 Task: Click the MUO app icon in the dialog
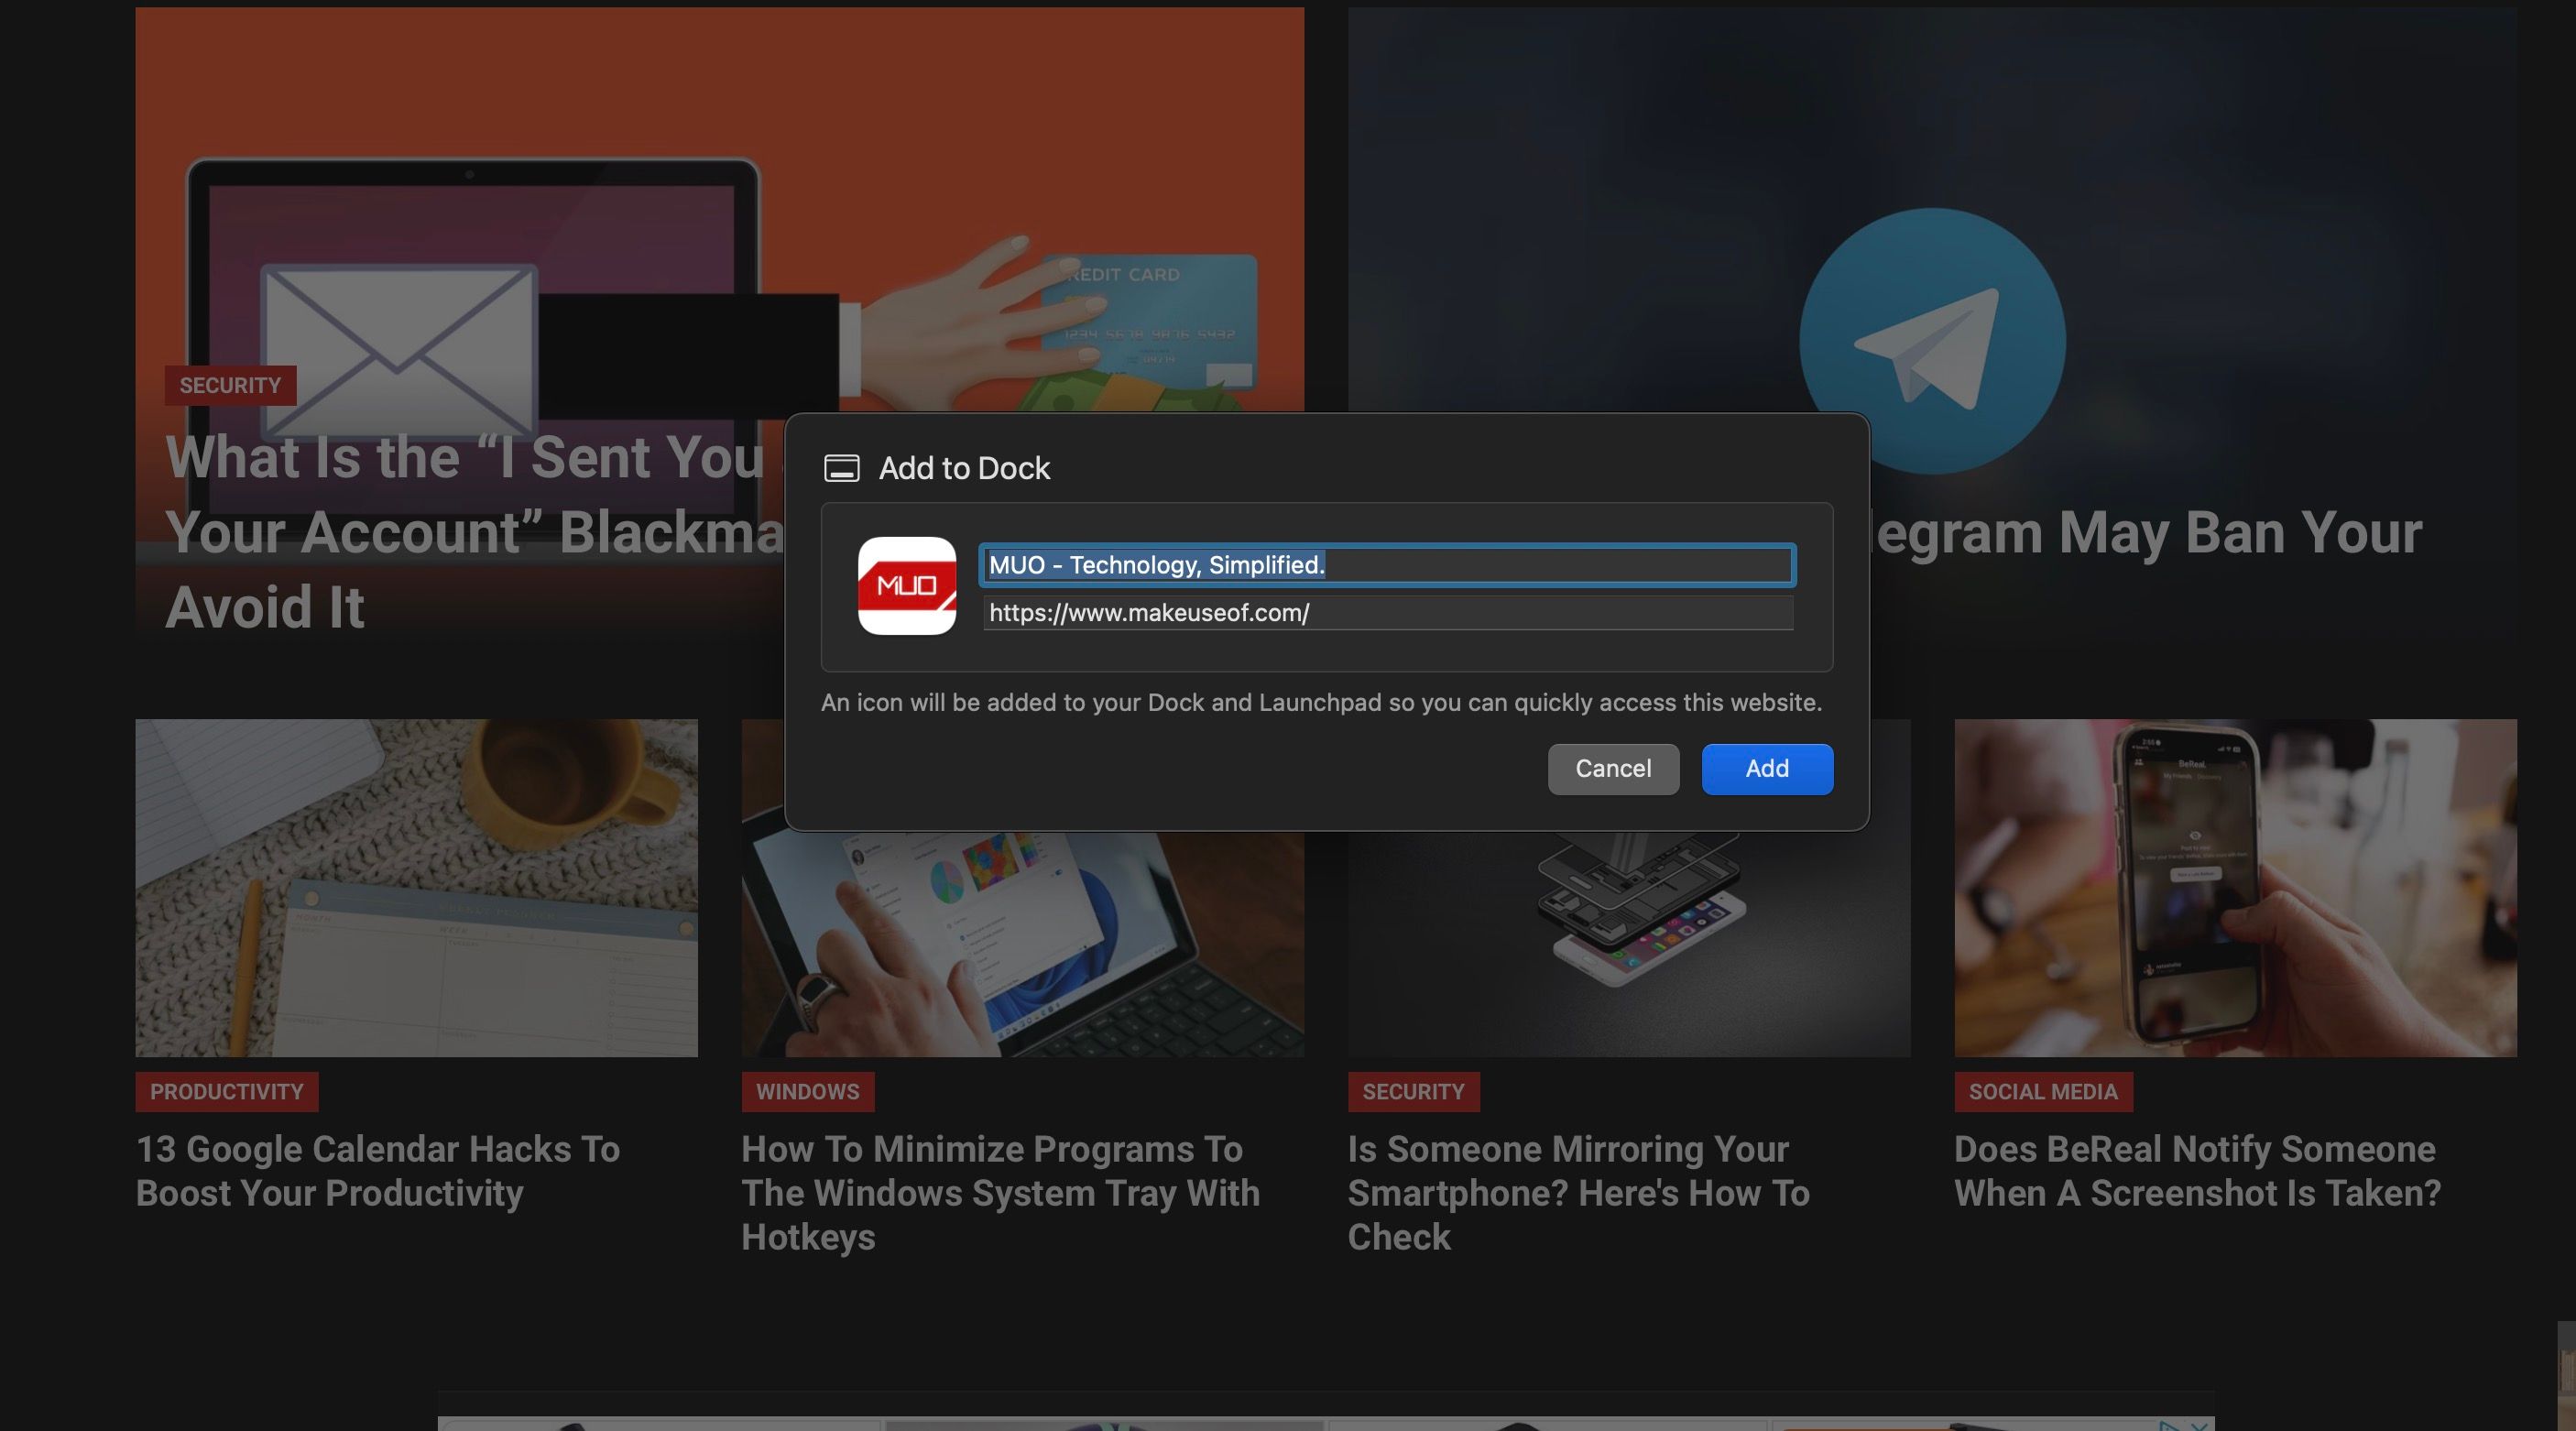[x=906, y=586]
